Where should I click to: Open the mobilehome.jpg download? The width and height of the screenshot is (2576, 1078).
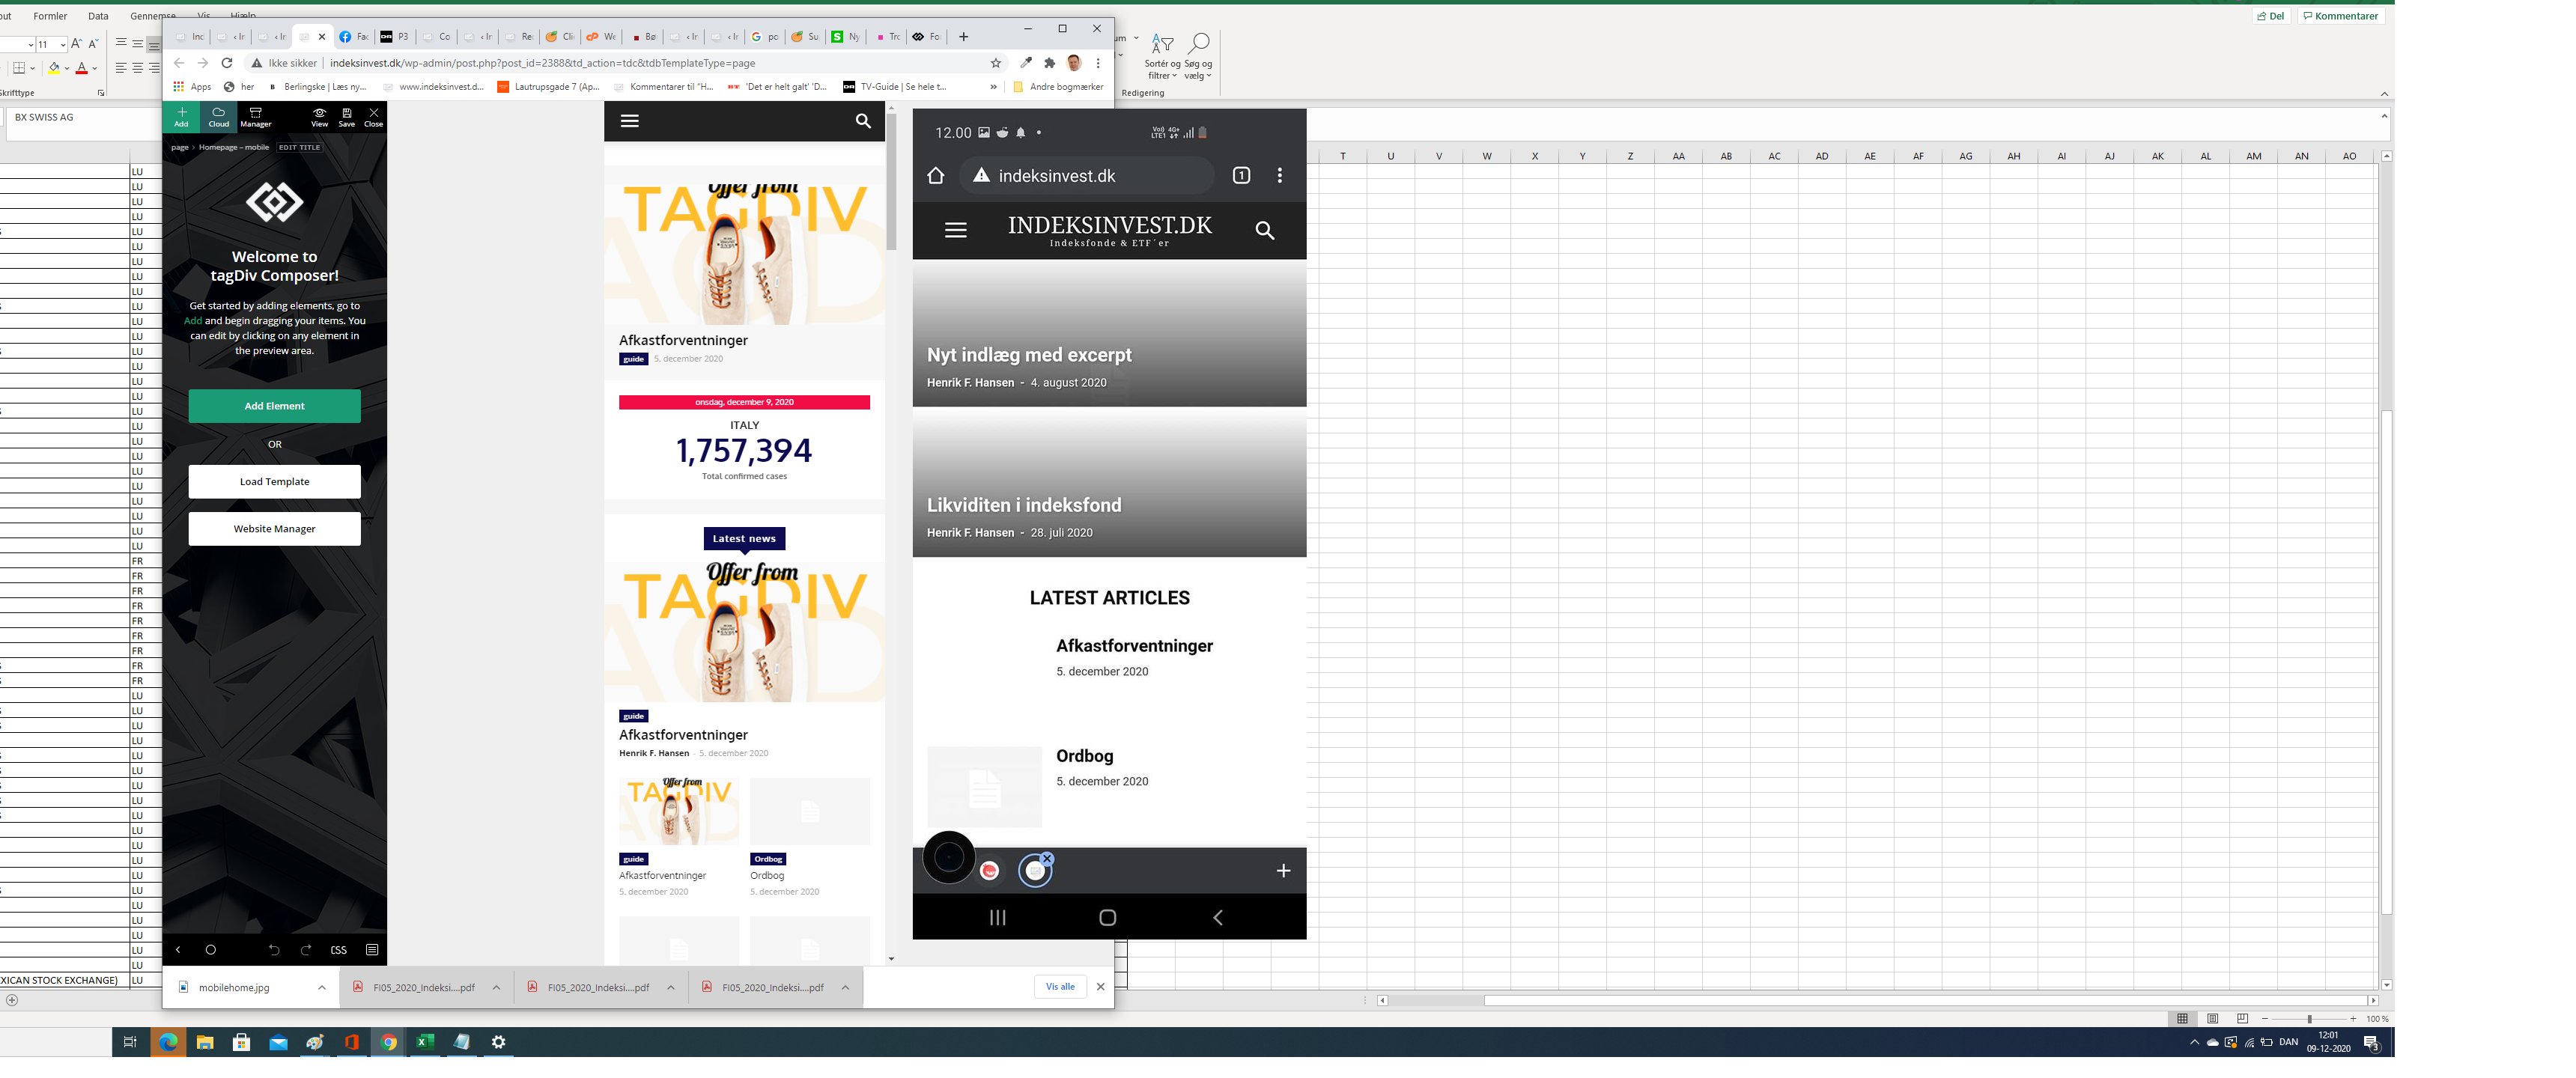[x=234, y=988]
